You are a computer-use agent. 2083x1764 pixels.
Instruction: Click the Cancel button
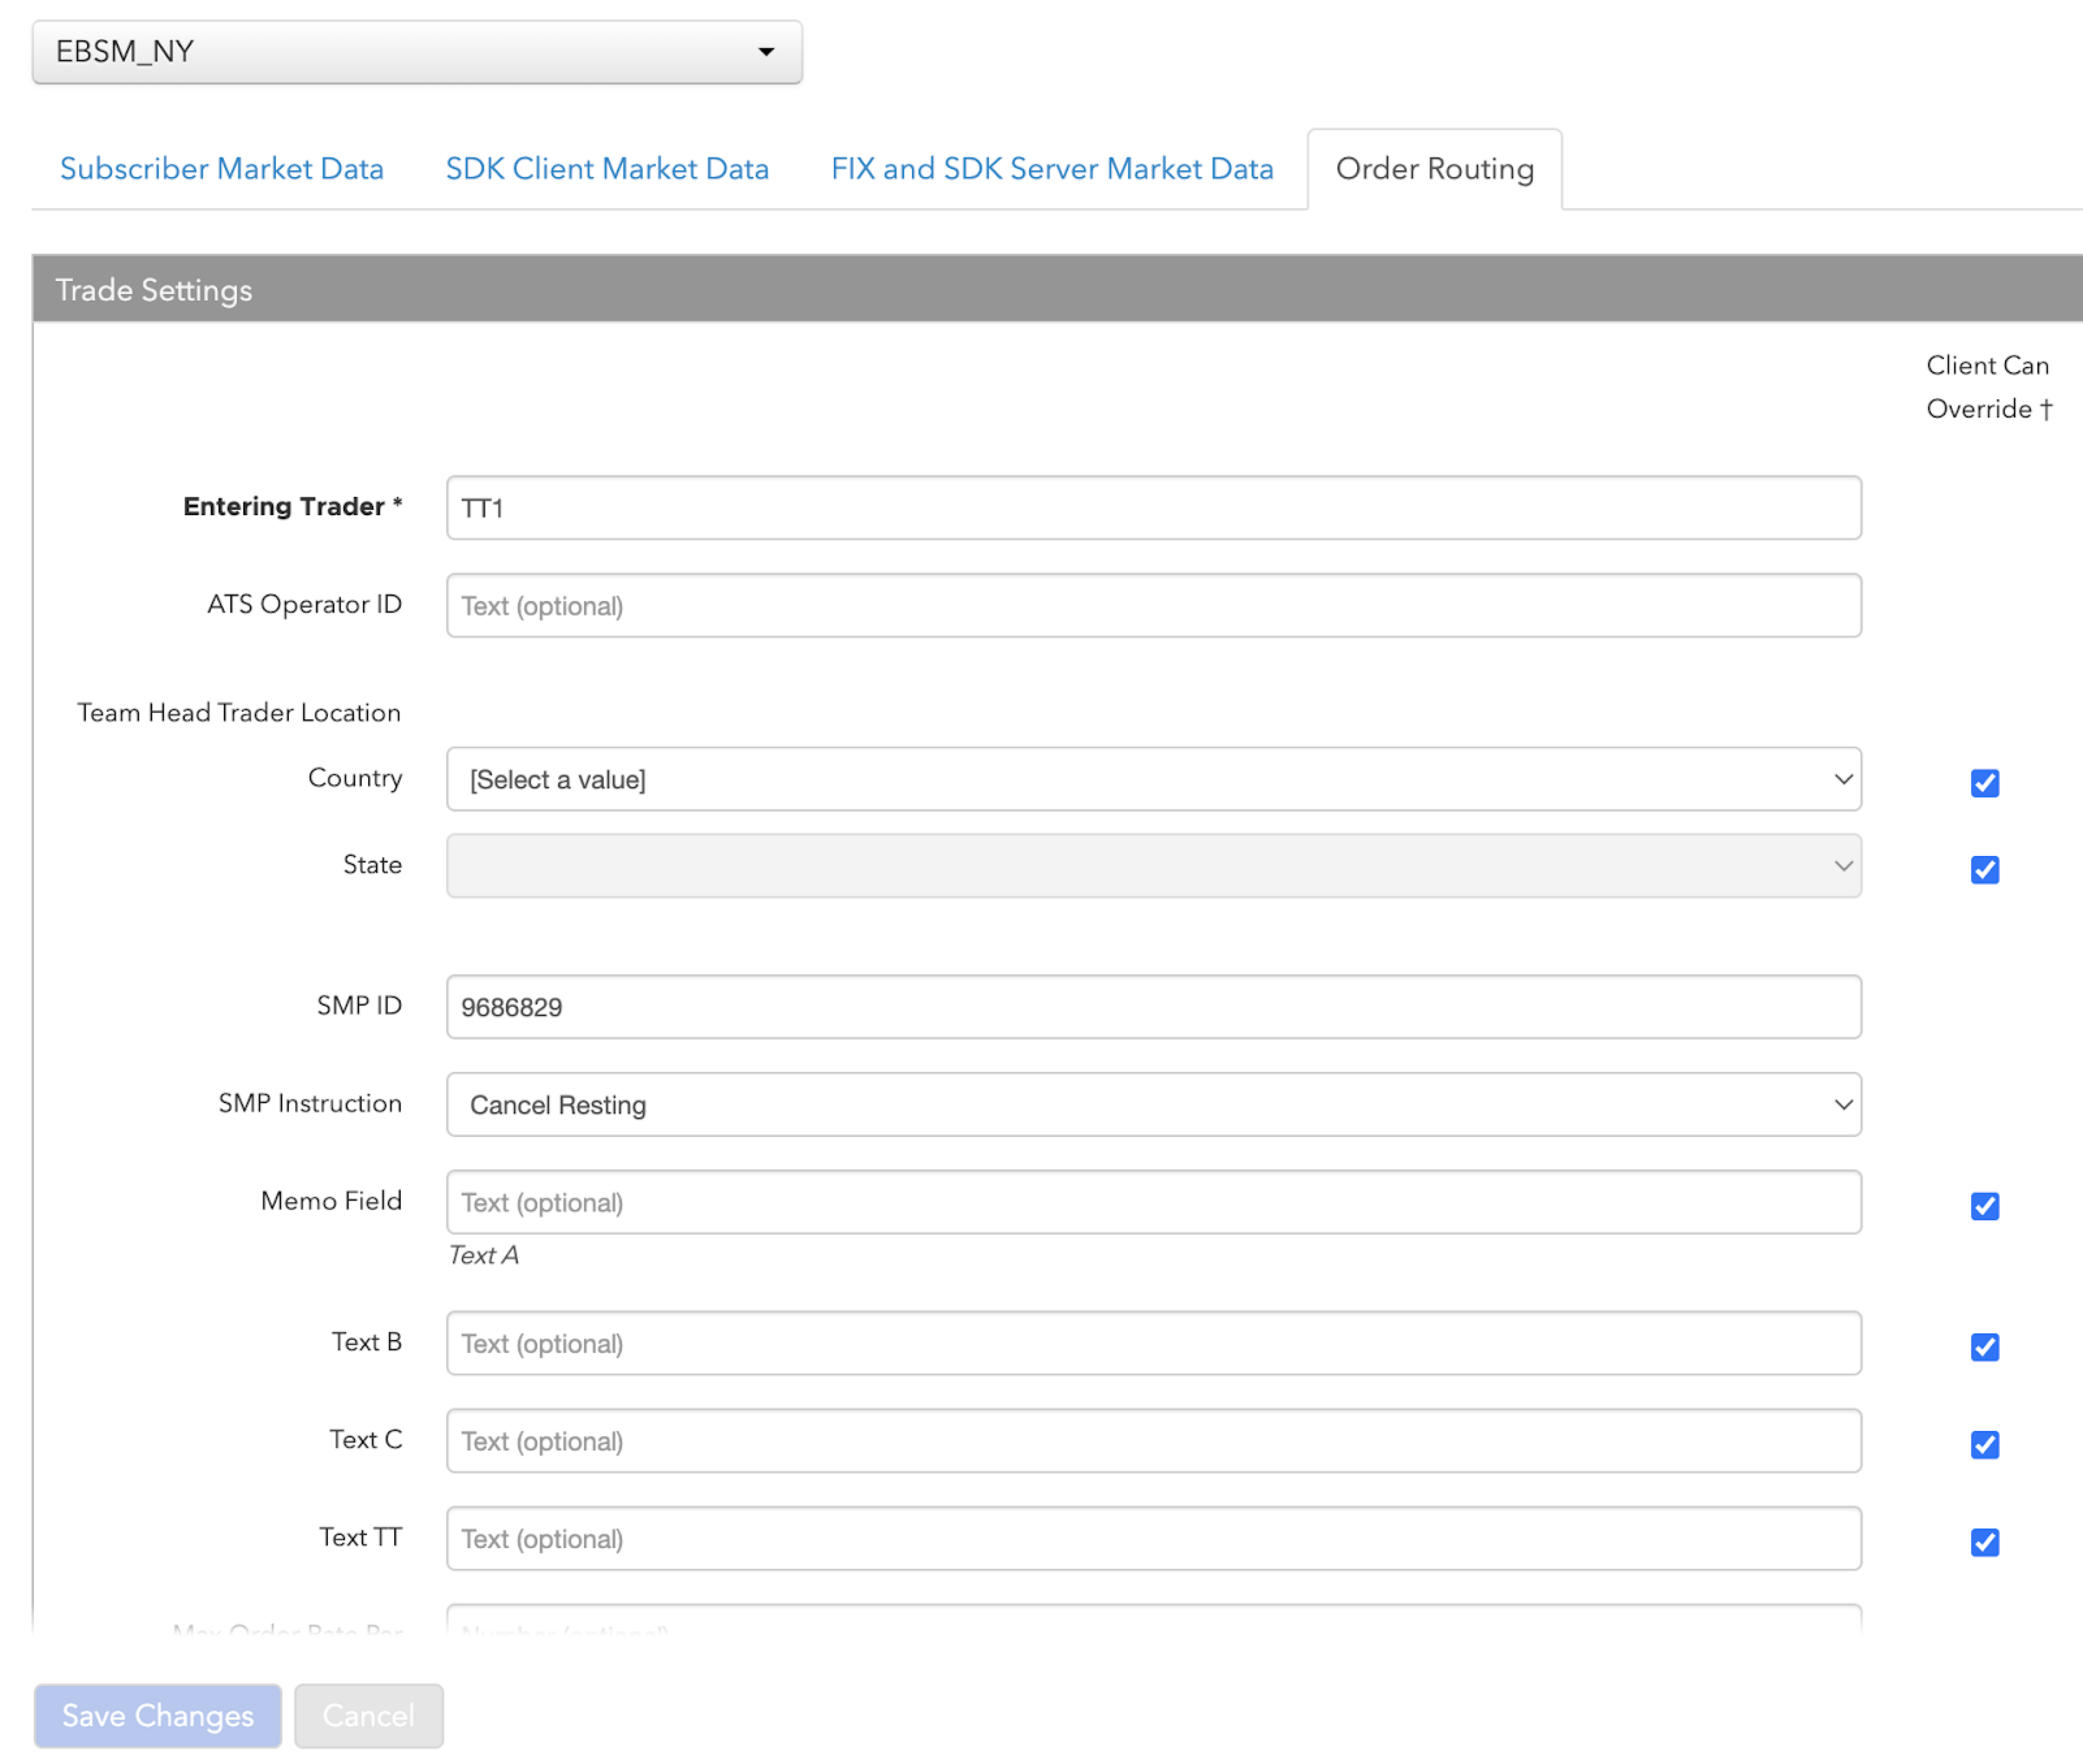tap(368, 1716)
